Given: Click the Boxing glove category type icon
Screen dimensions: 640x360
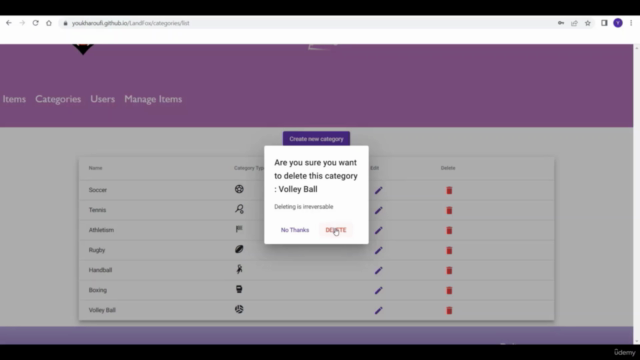Looking at the screenshot, I should tap(239, 289).
